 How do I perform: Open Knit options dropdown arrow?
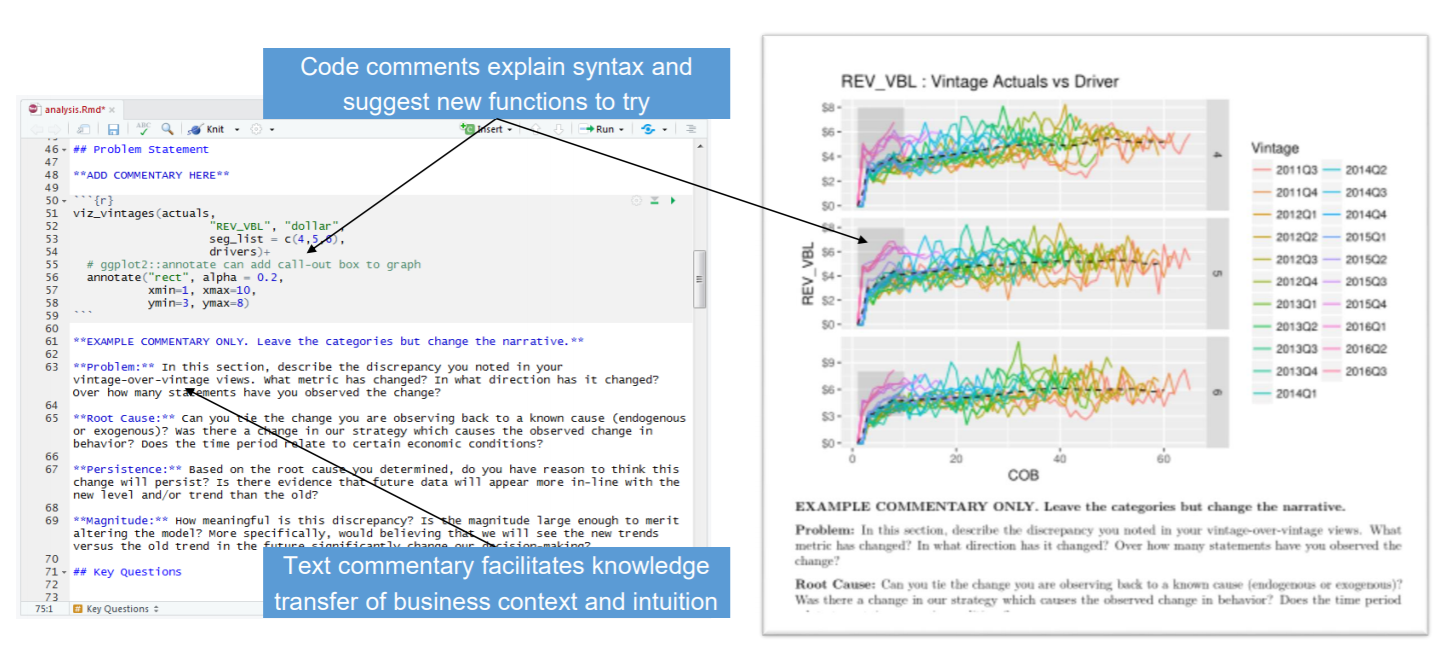(x=237, y=129)
